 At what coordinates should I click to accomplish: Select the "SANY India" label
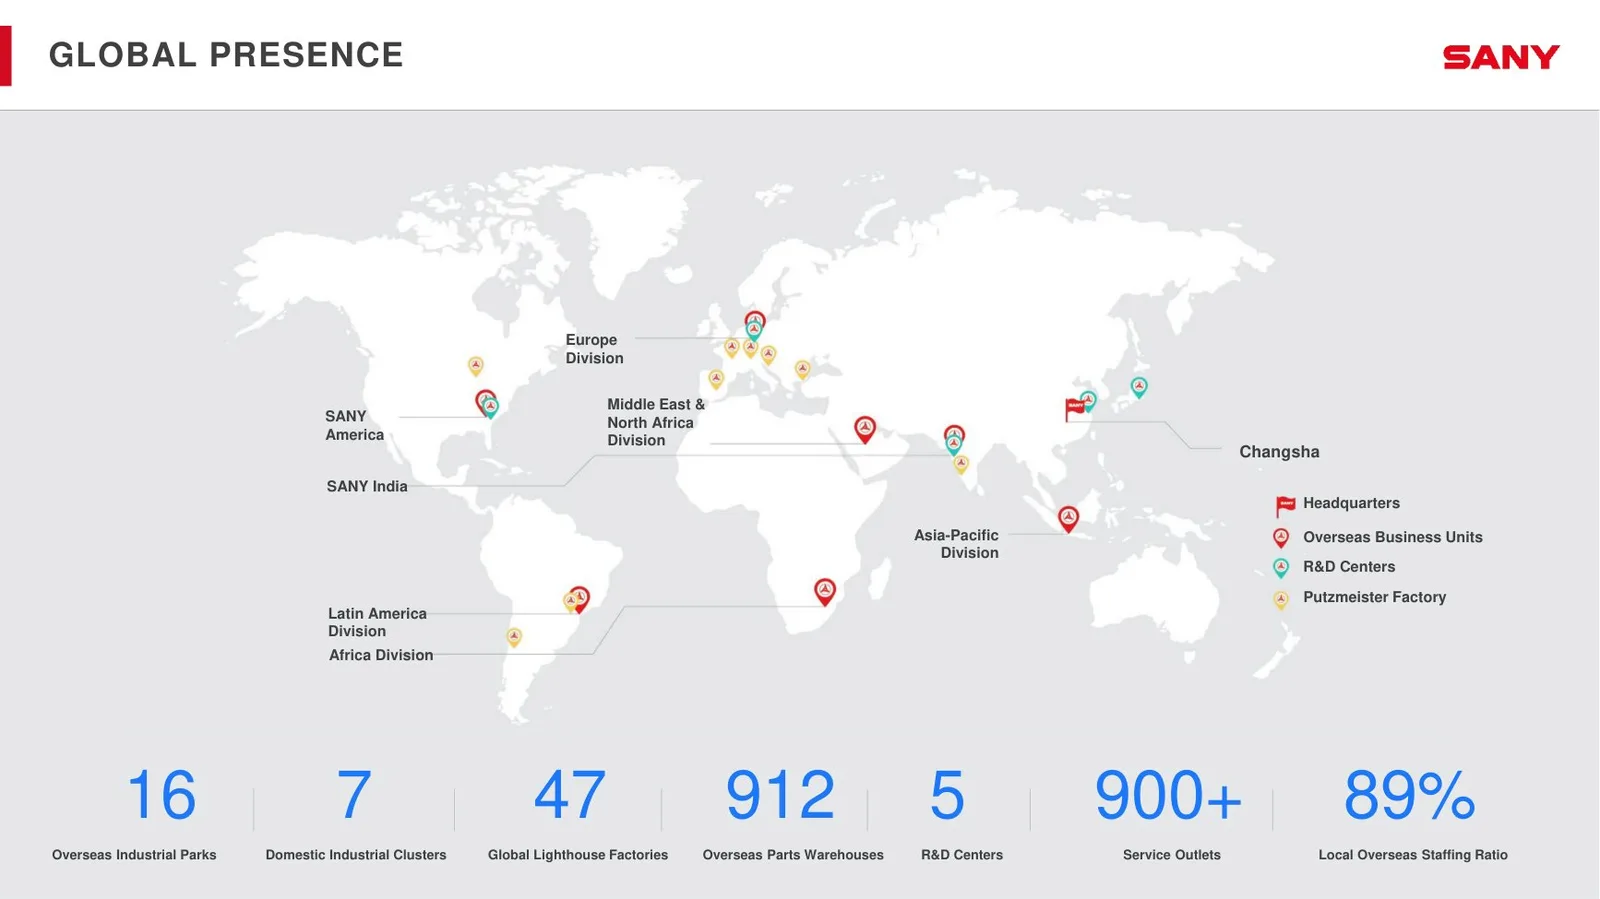click(x=367, y=487)
